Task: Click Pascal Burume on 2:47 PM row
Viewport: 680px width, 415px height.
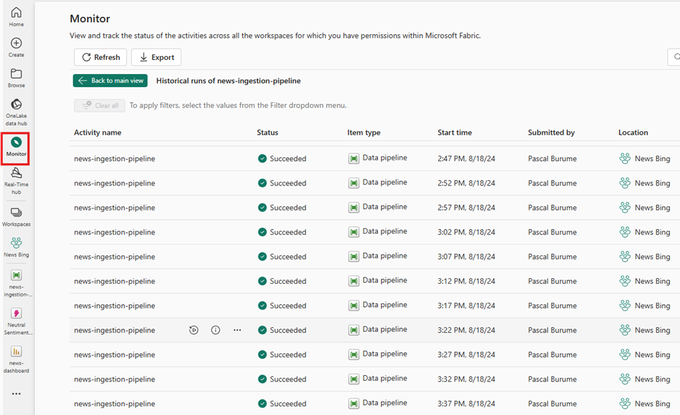Action: (552, 159)
